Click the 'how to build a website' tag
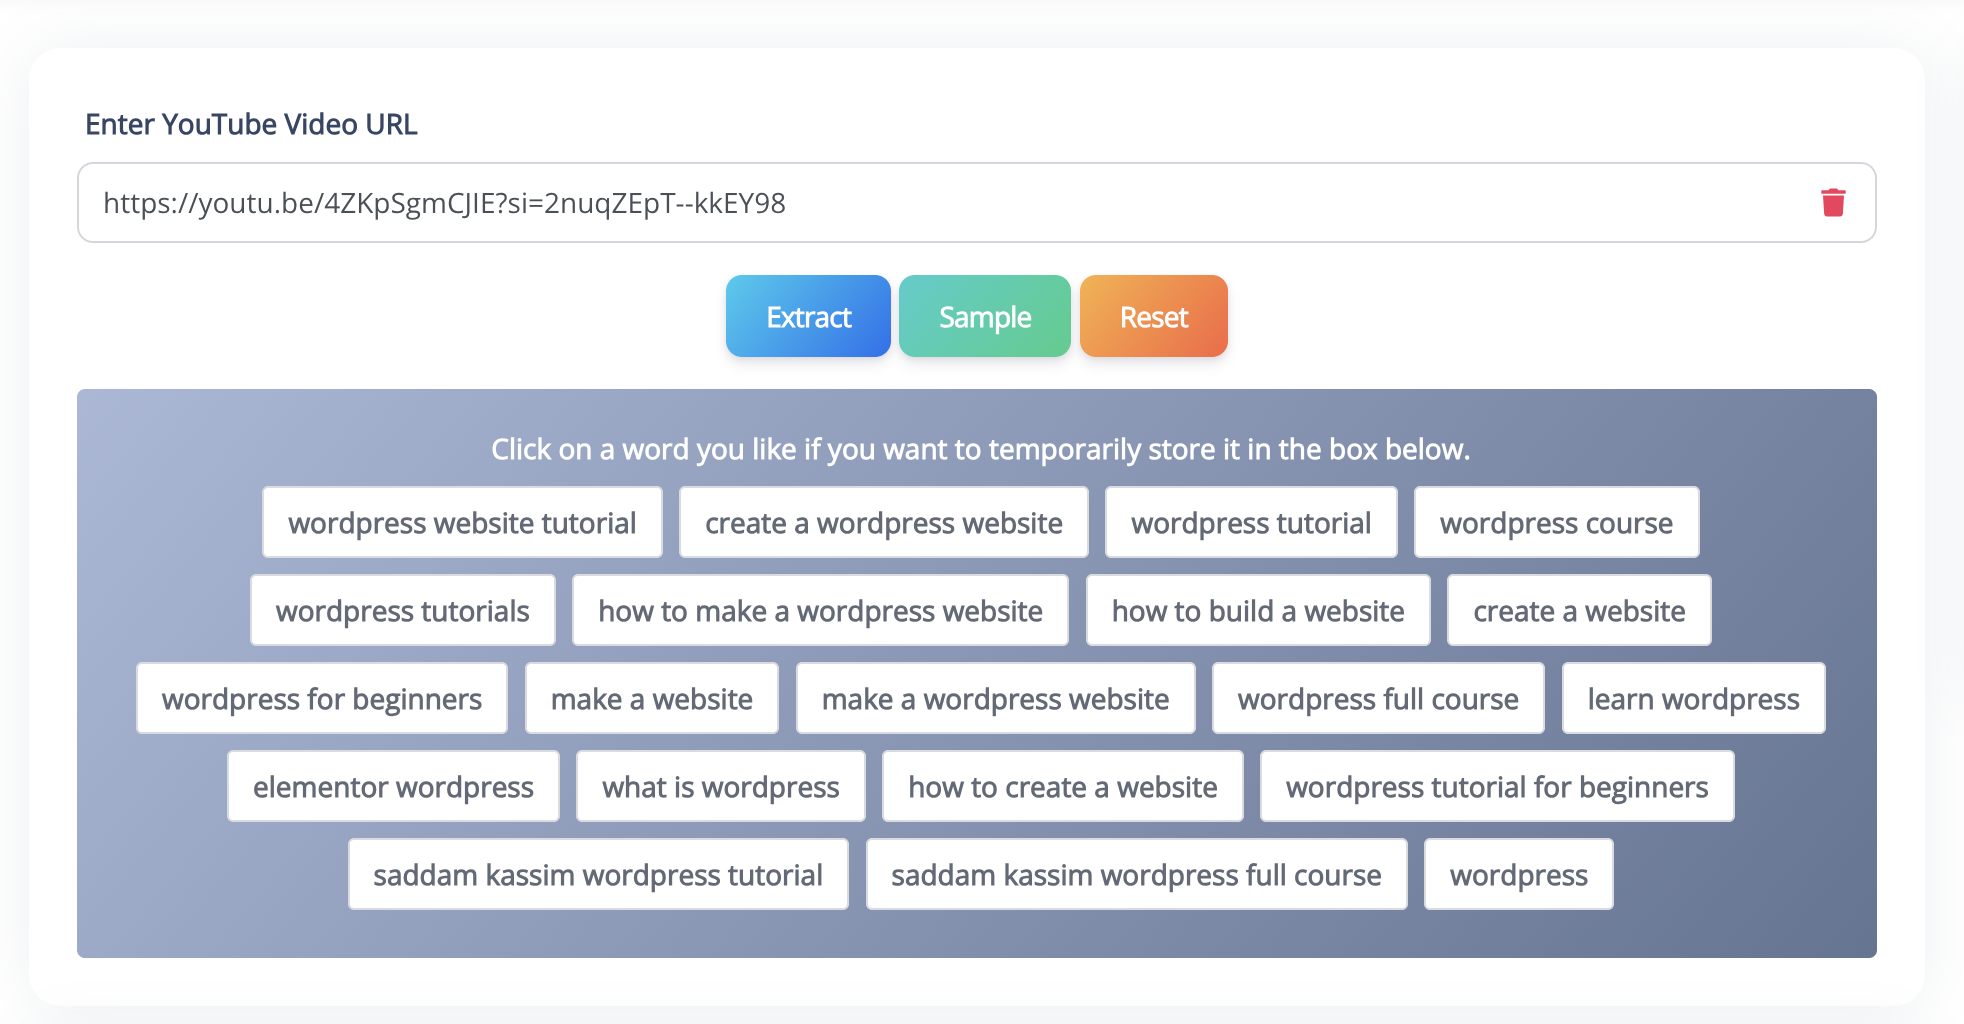Screen dimensions: 1964x1024 [x=1257, y=610]
